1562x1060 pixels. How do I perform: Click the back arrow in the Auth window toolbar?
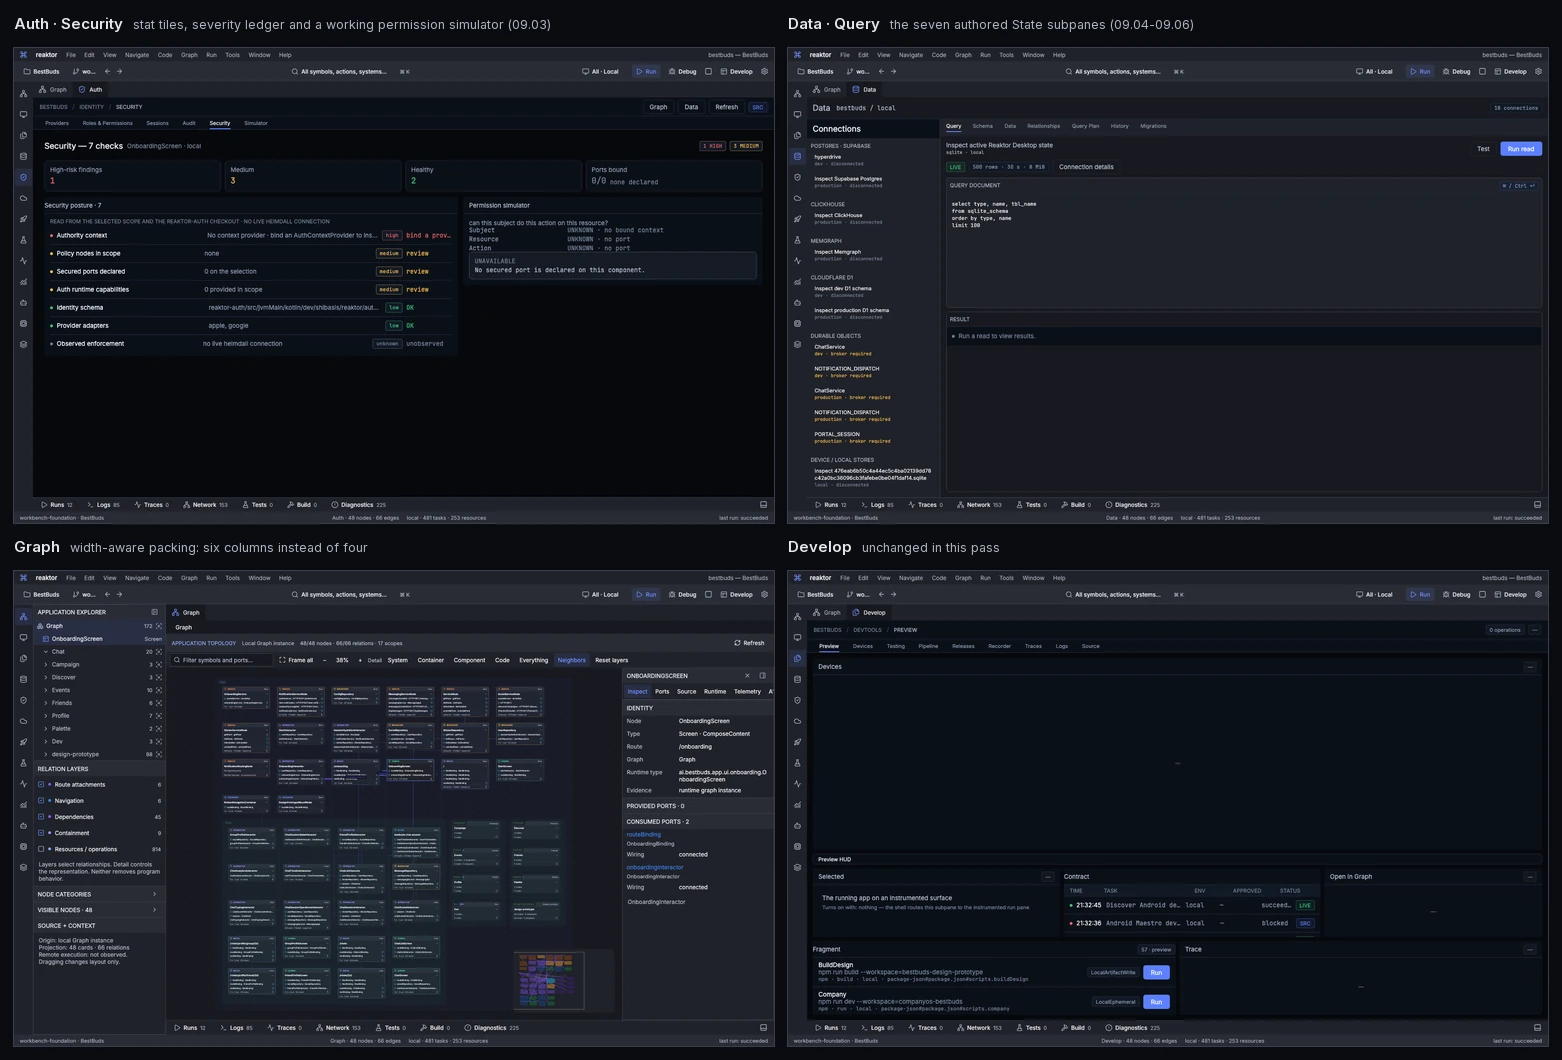point(107,72)
